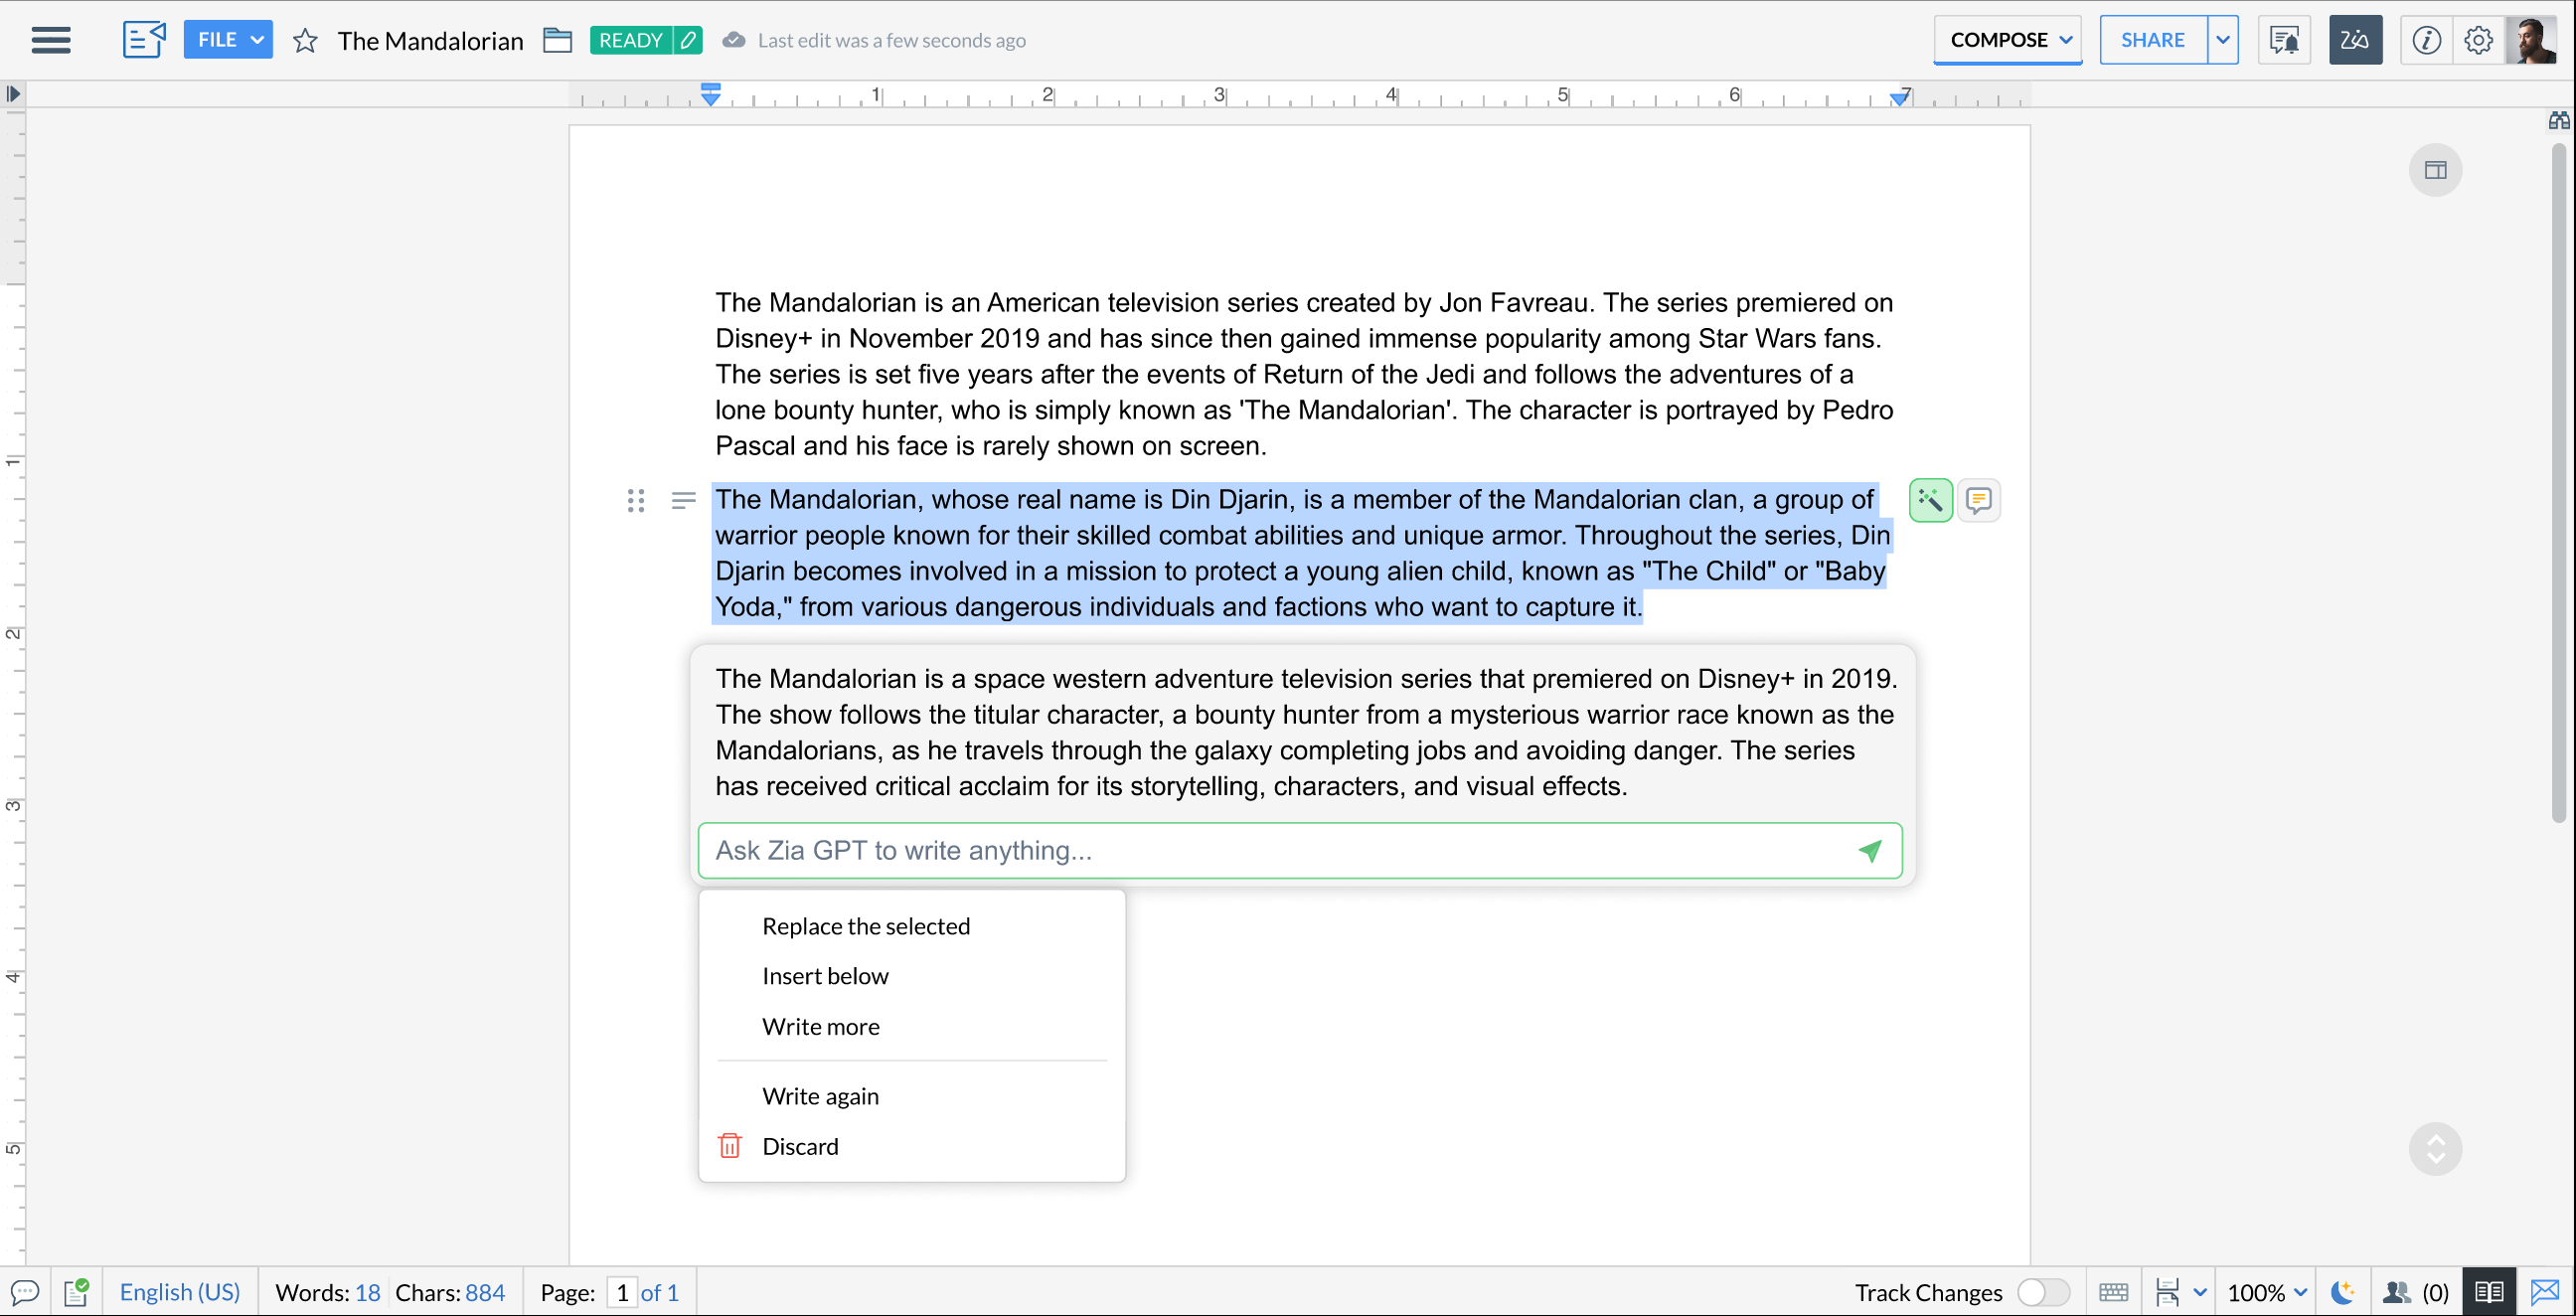This screenshot has height=1316, width=2576.
Task: Click the Words count 18
Action: tap(328, 1292)
